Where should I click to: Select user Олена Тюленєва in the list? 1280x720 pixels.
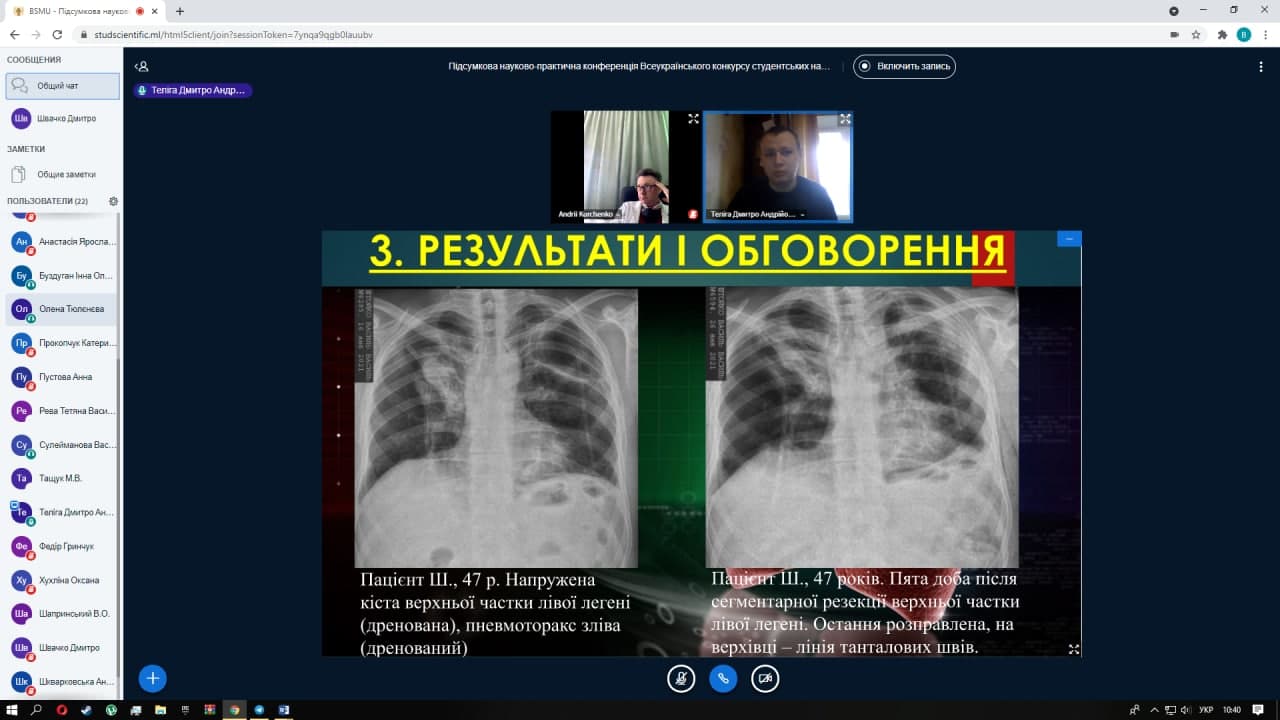[x=62, y=309]
